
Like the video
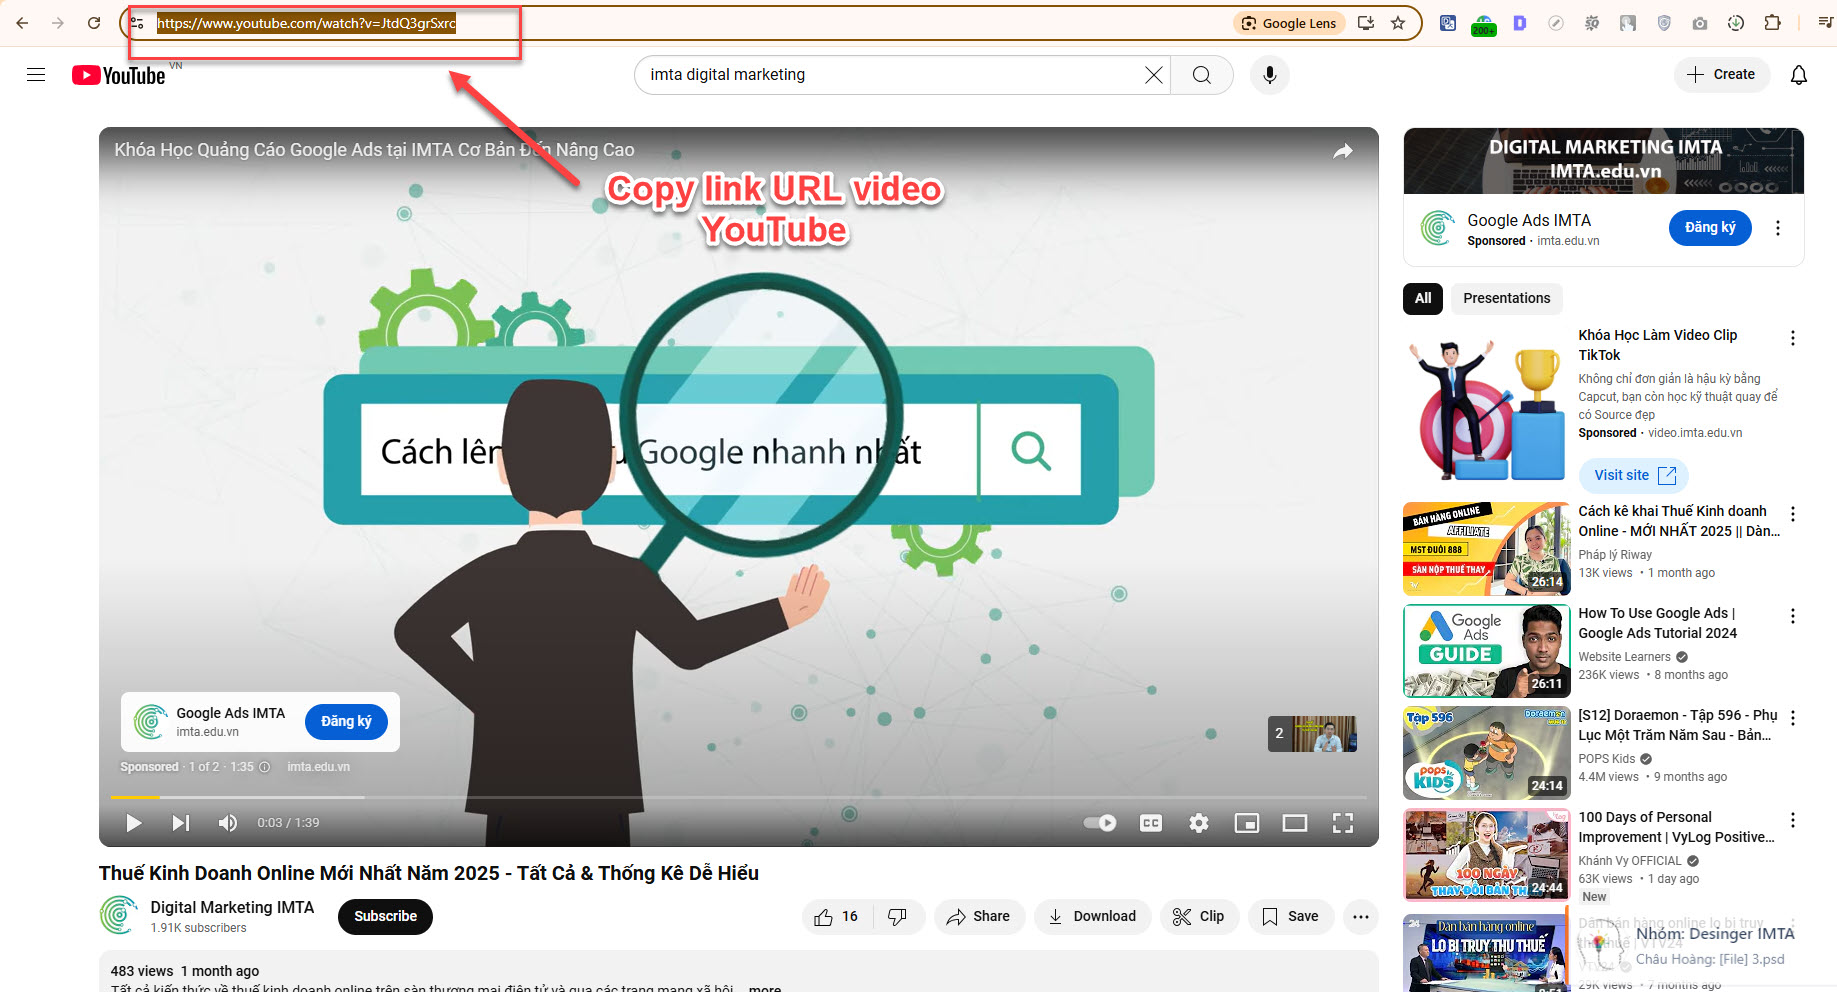pyautogui.click(x=837, y=916)
